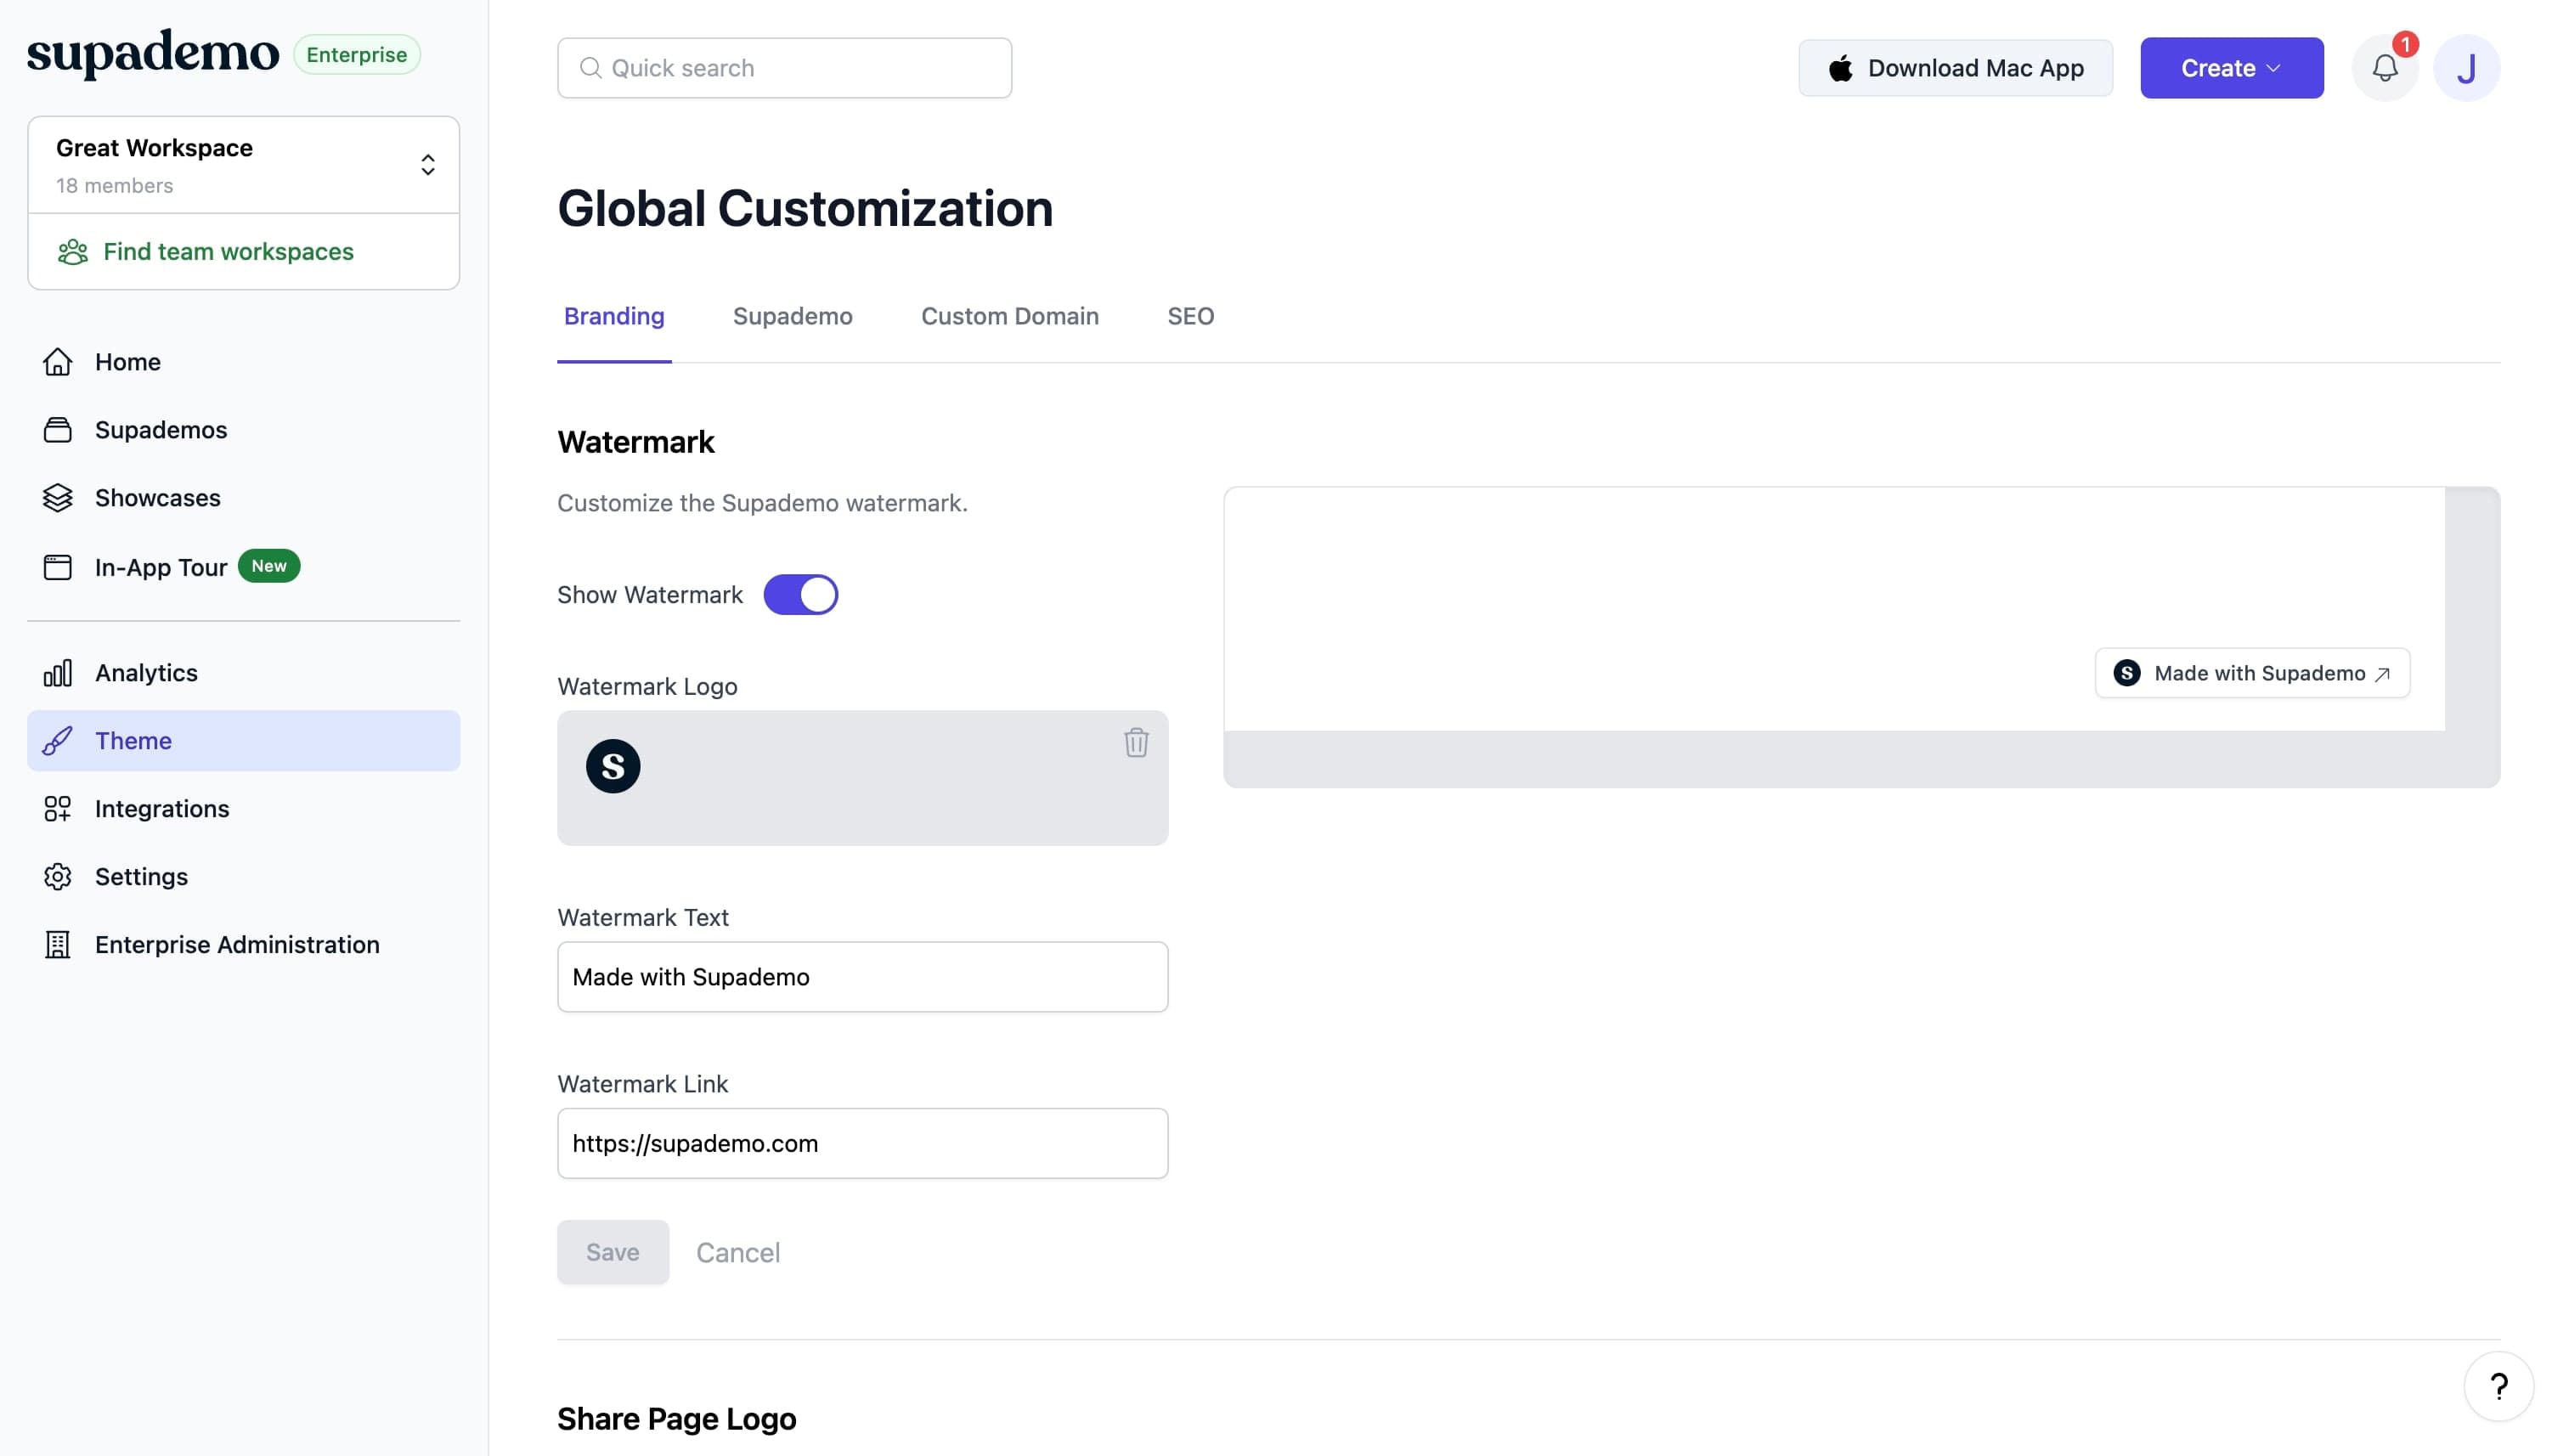The height and width of the screenshot is (1456, 2569).
Task: Click the S logo in preview watermark
Action: coord(2127,673)
